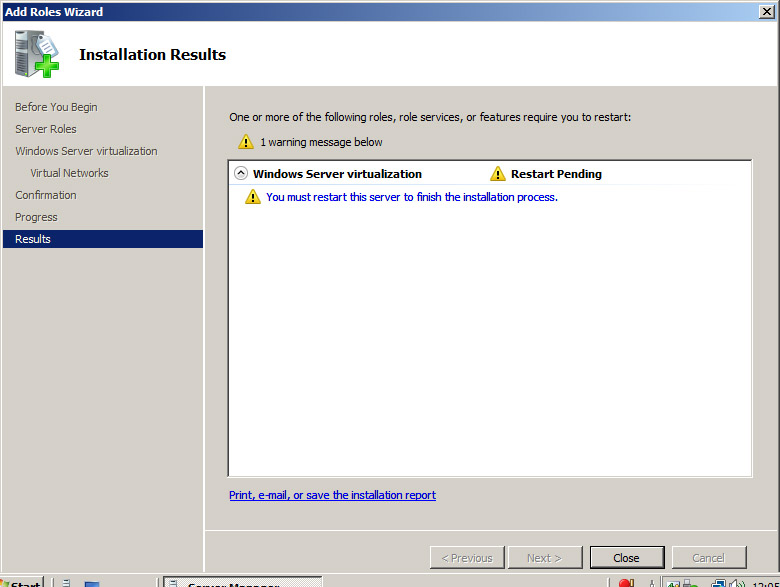Viewport: 780px width, 587px height.
Task: Click the Next > button
Action: pyautogui.click(x=545, y=558)
